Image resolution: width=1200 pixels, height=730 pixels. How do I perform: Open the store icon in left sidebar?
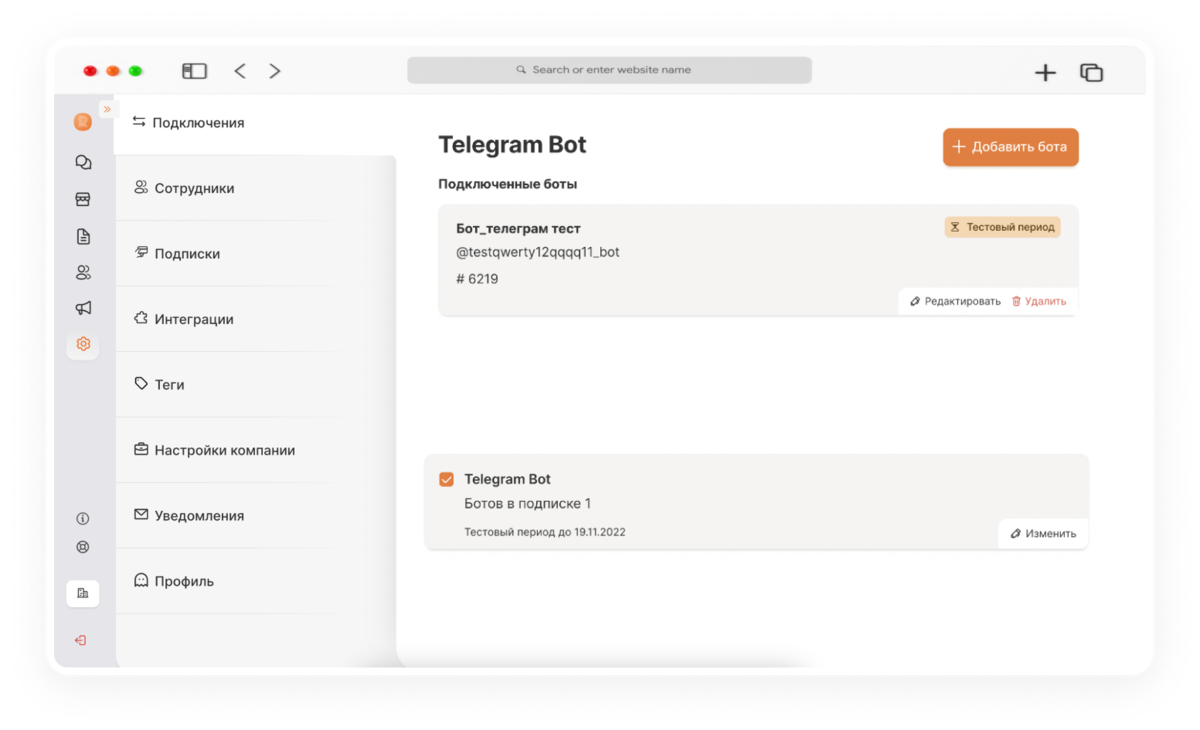click(83, 199)
